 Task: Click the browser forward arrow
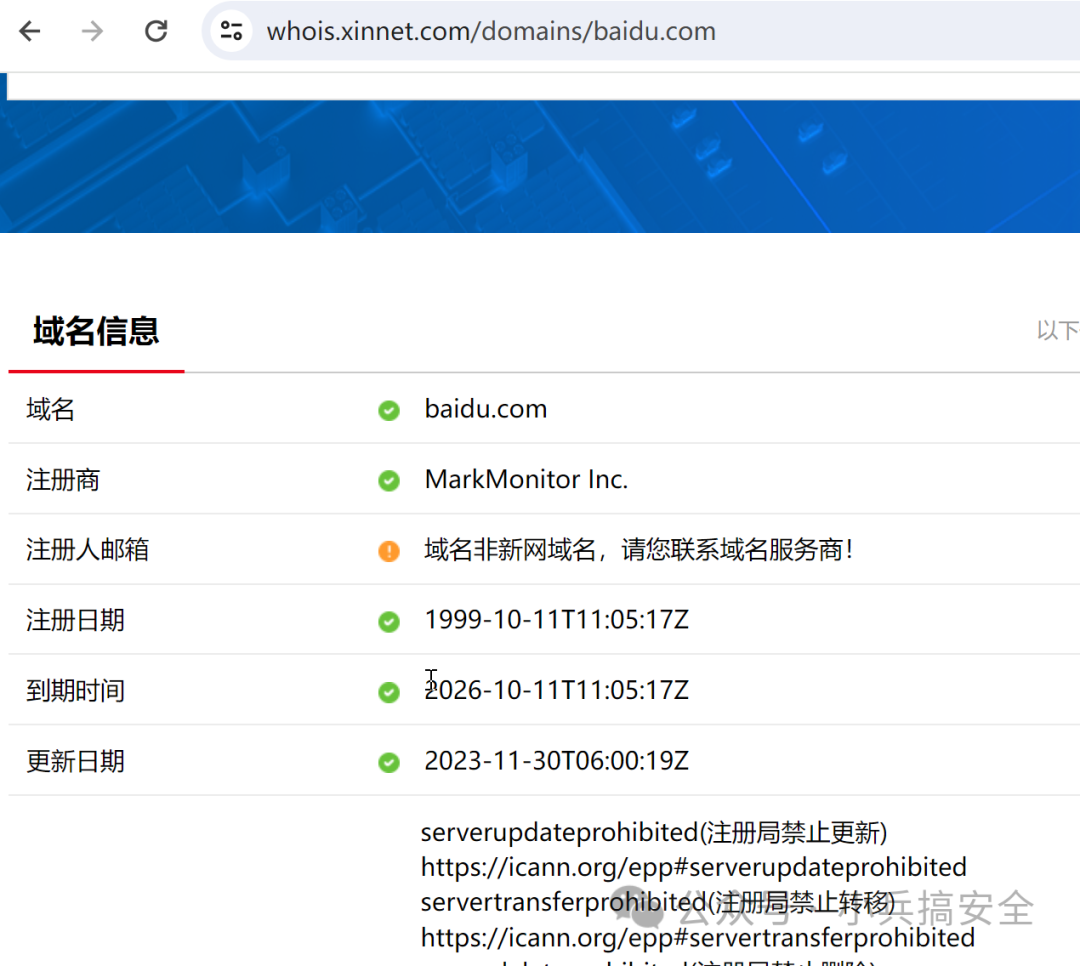pos(92,31)
